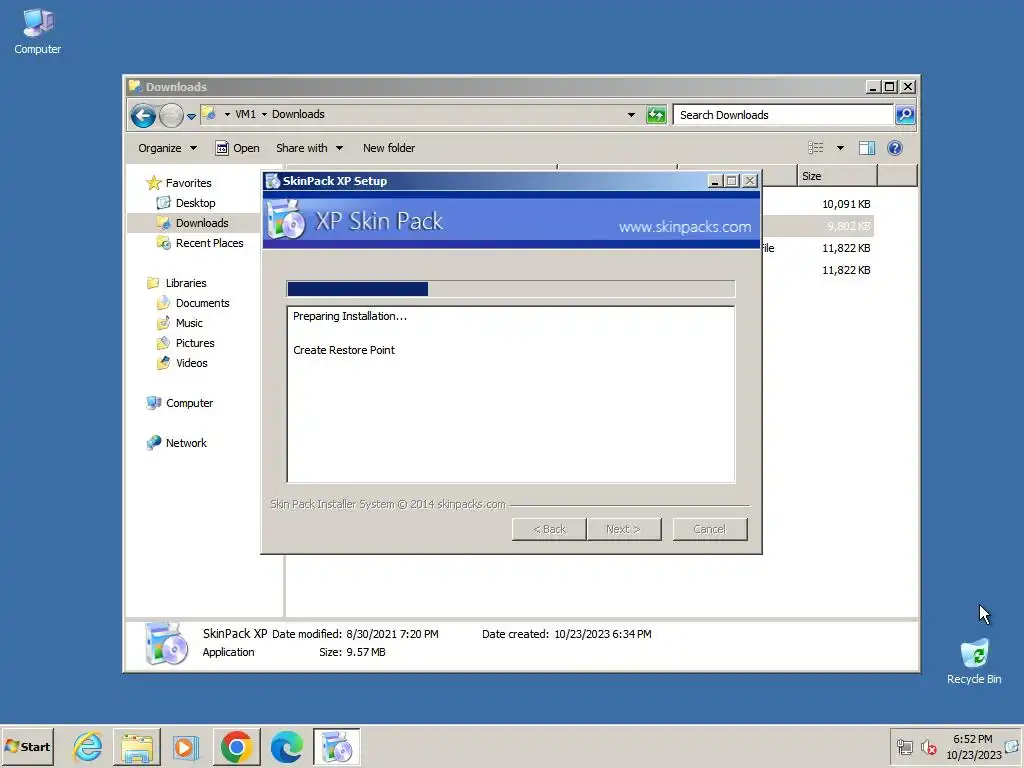Select Desktop under Favorites

click(x=186, y=203)
